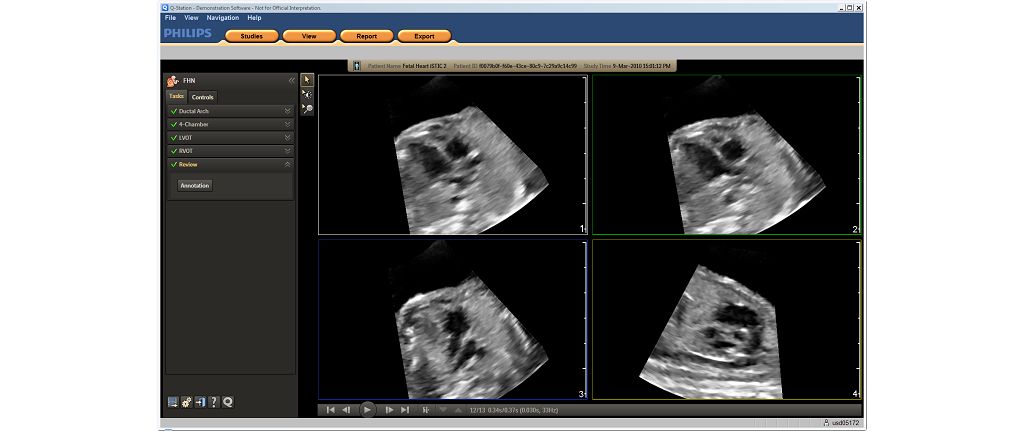Switch to the Controls tab
1024x431 pixels.
[x=202, y=97]
